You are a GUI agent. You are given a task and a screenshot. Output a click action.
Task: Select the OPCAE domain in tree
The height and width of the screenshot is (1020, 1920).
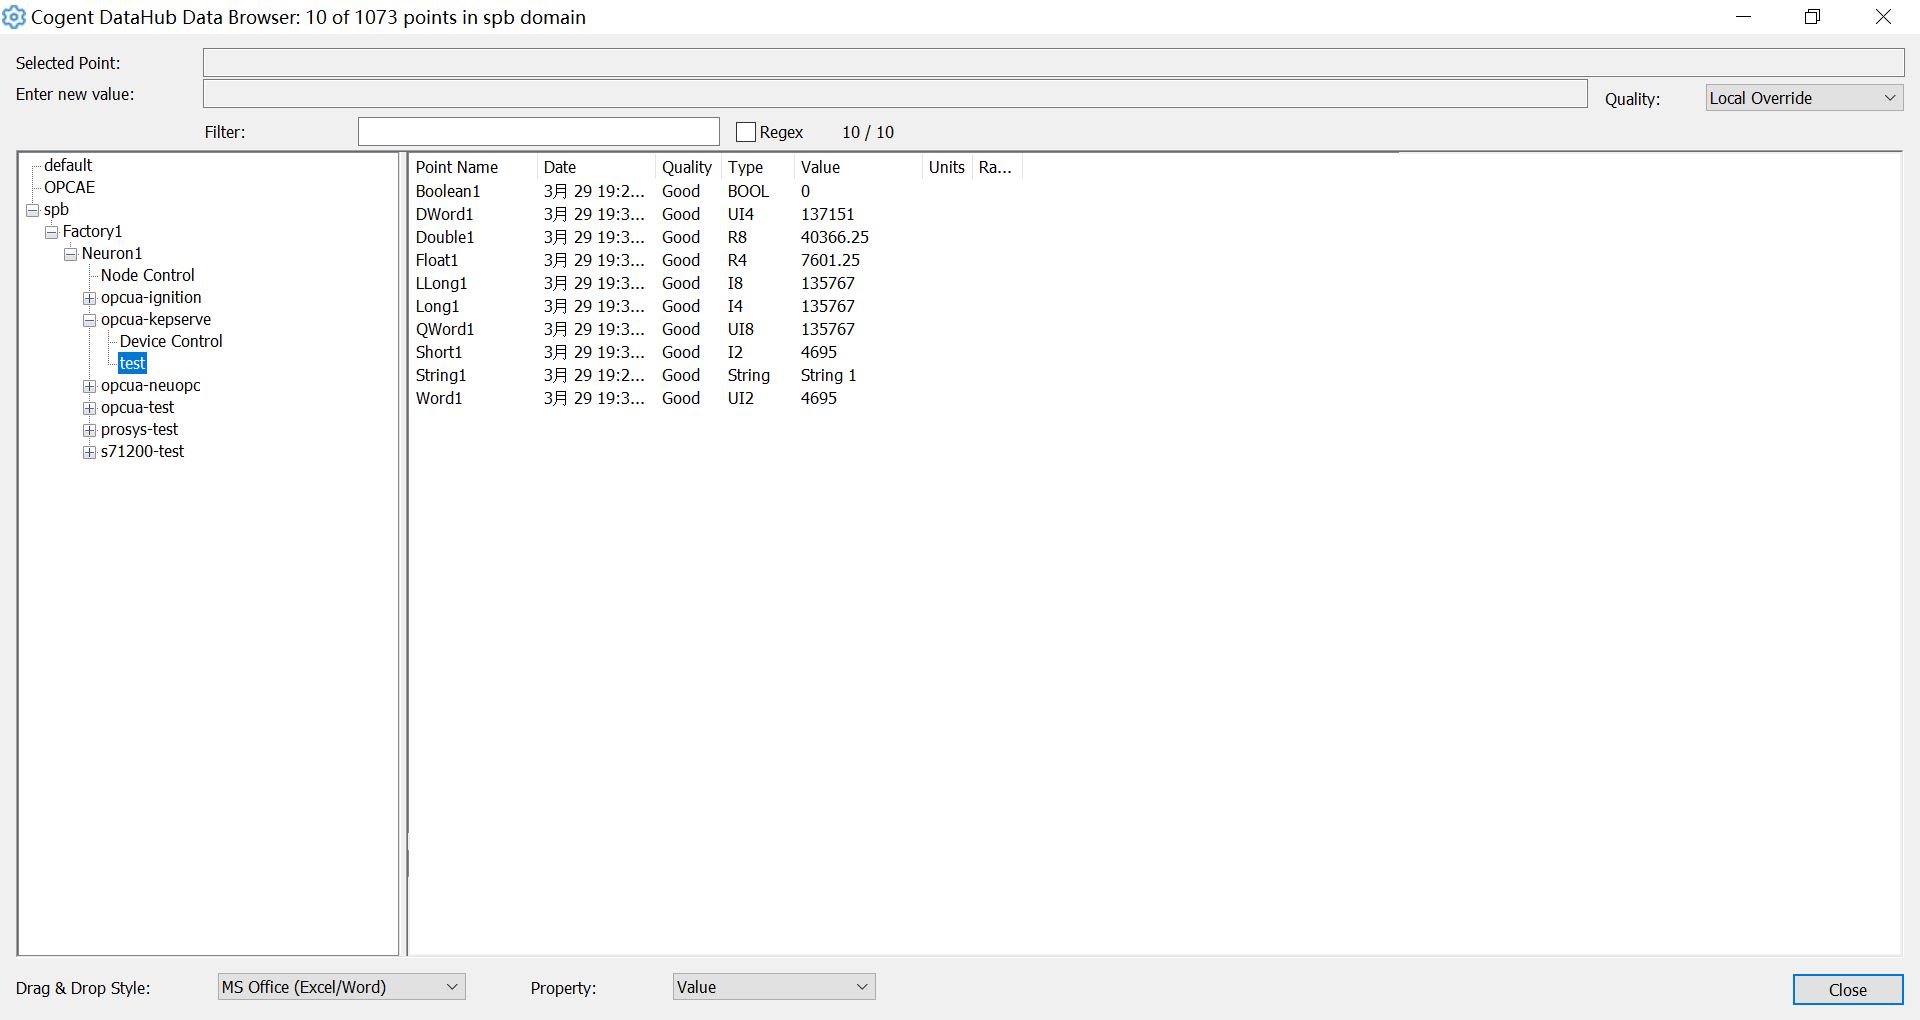point(69,187)
